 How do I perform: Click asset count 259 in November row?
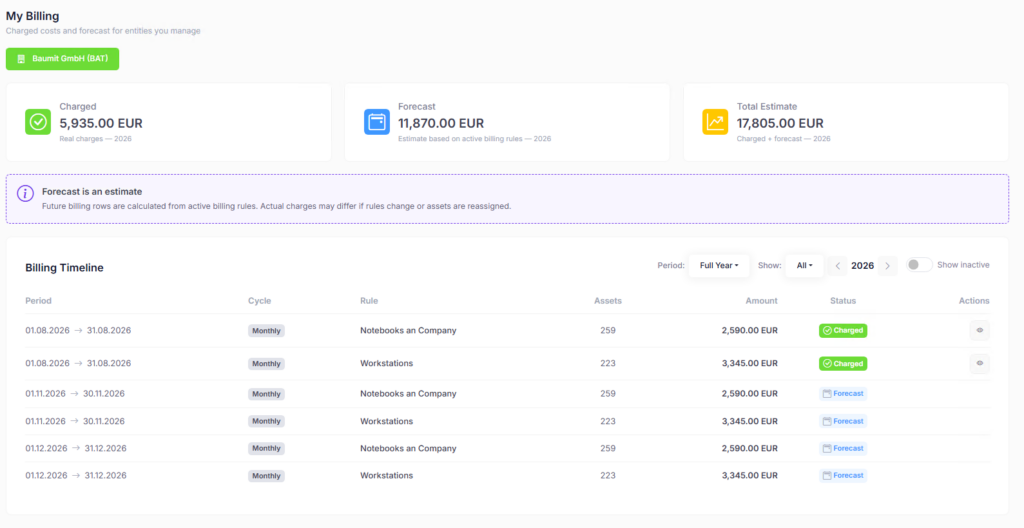point(608,393)
